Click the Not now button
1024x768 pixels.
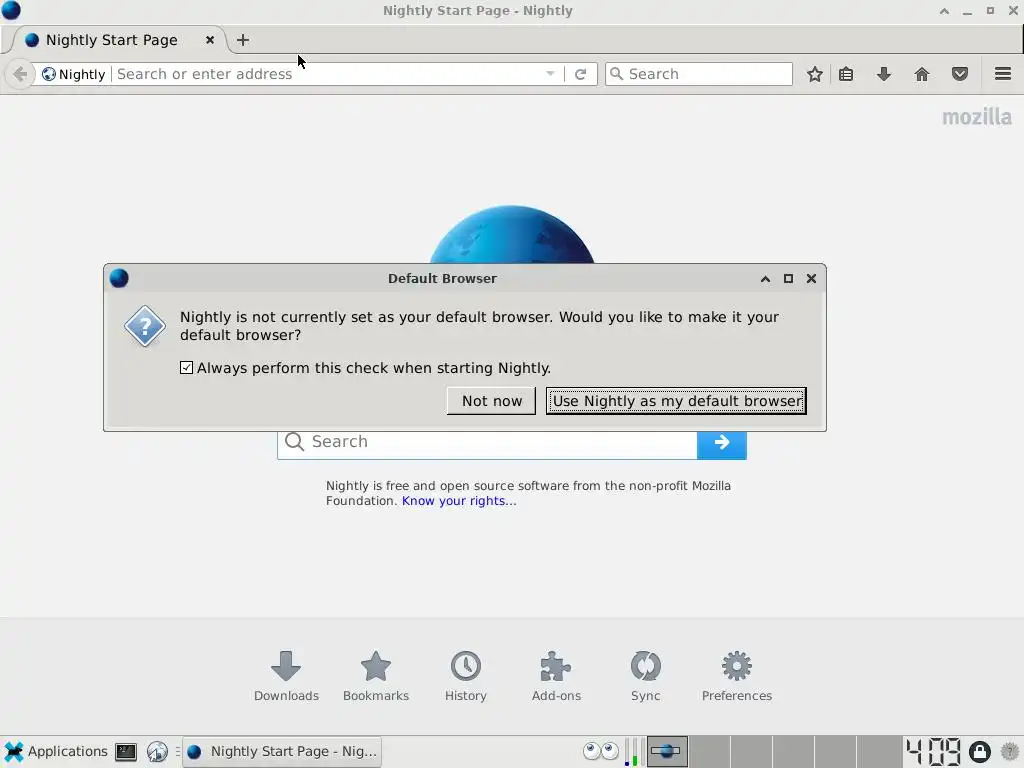point(491,401)
